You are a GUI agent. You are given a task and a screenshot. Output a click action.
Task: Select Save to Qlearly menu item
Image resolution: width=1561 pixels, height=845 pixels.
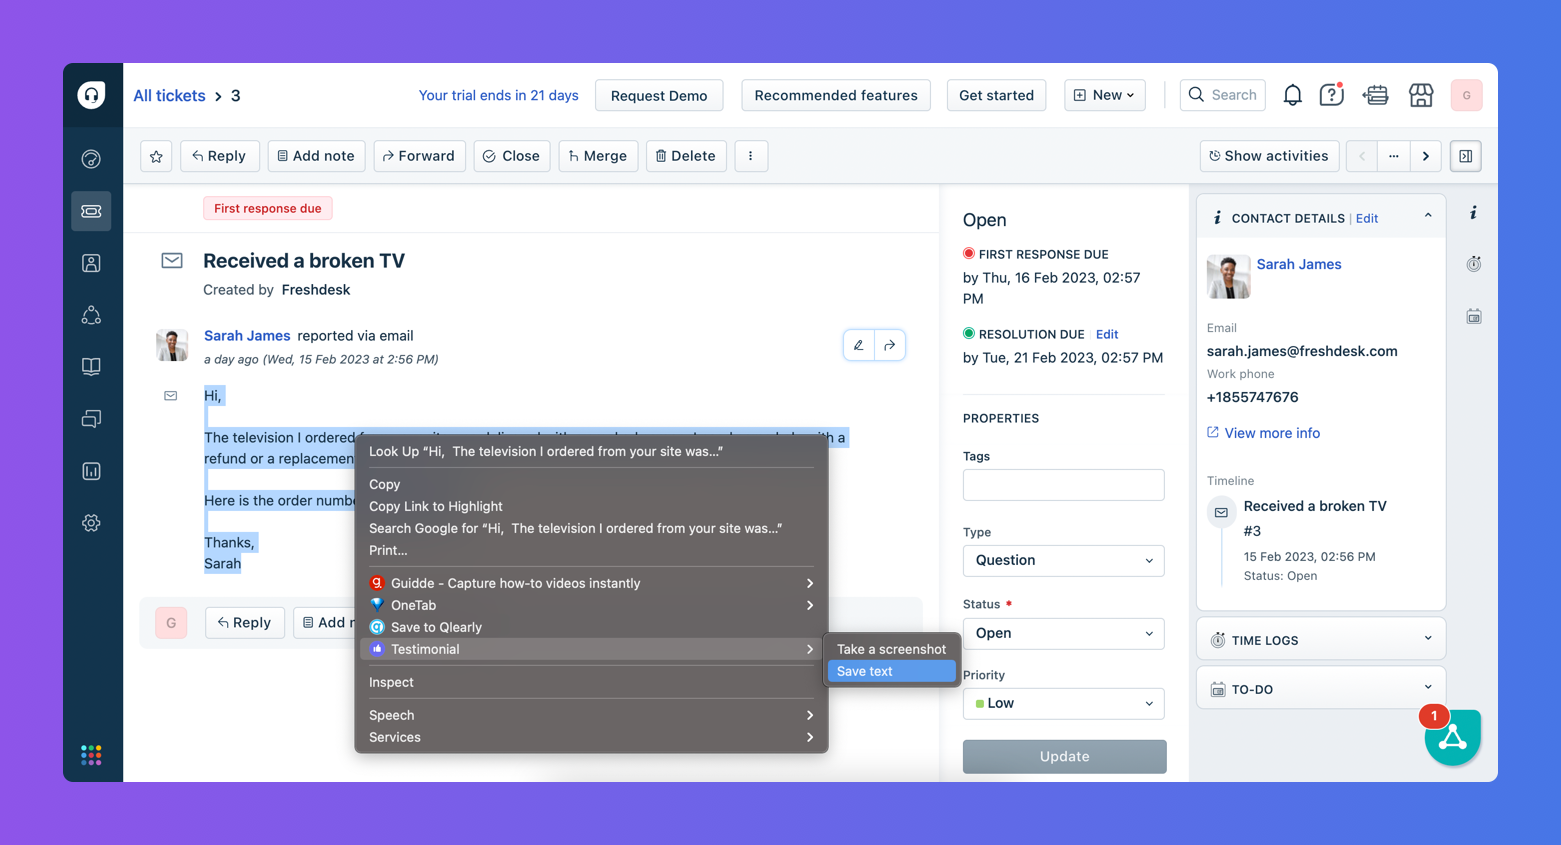tap(591, 627)
